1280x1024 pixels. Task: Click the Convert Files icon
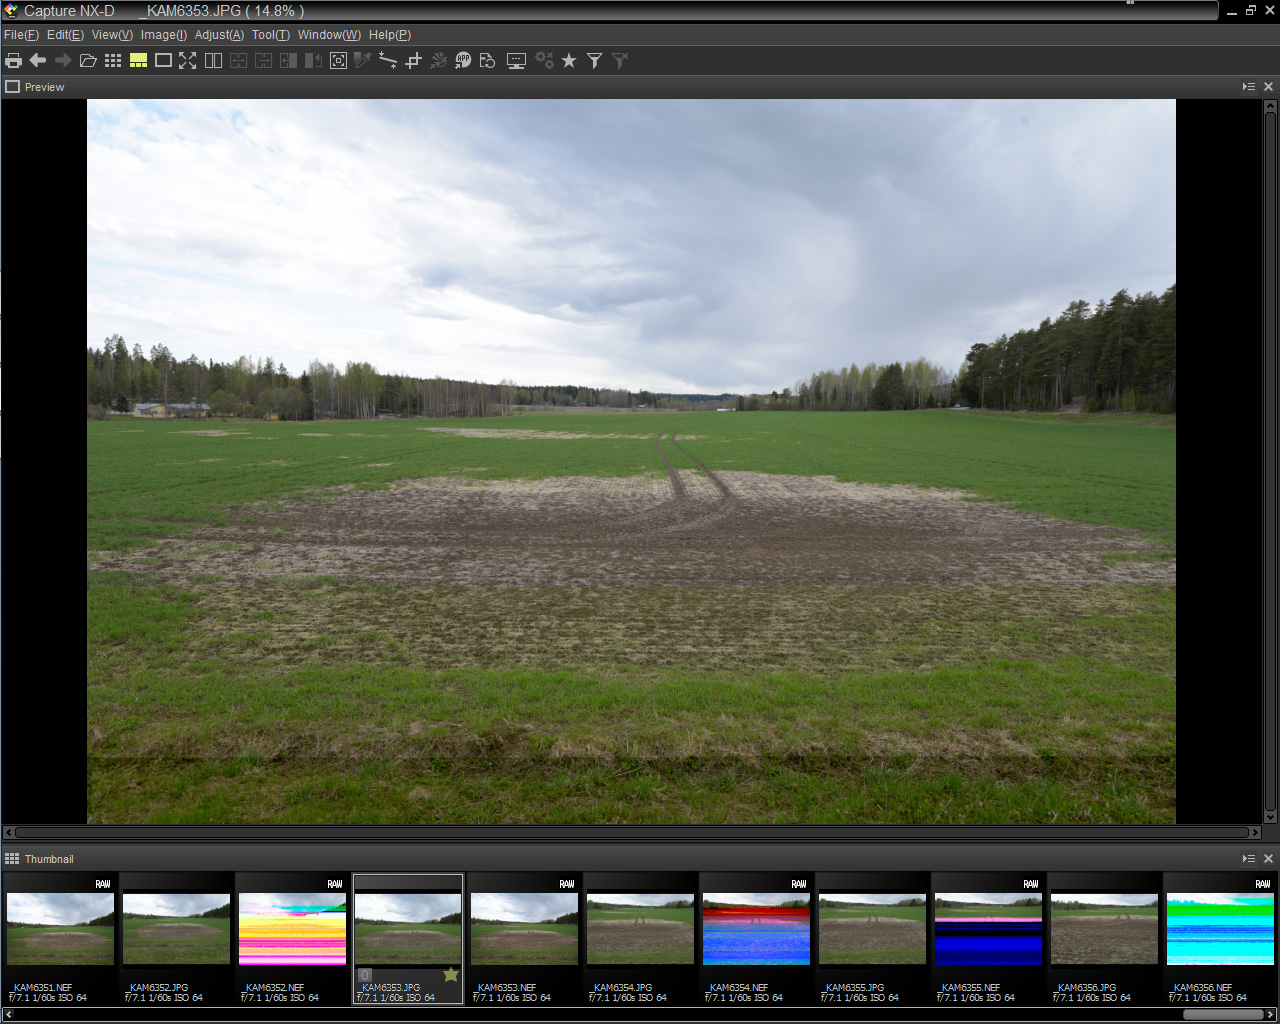coord(488,61)
